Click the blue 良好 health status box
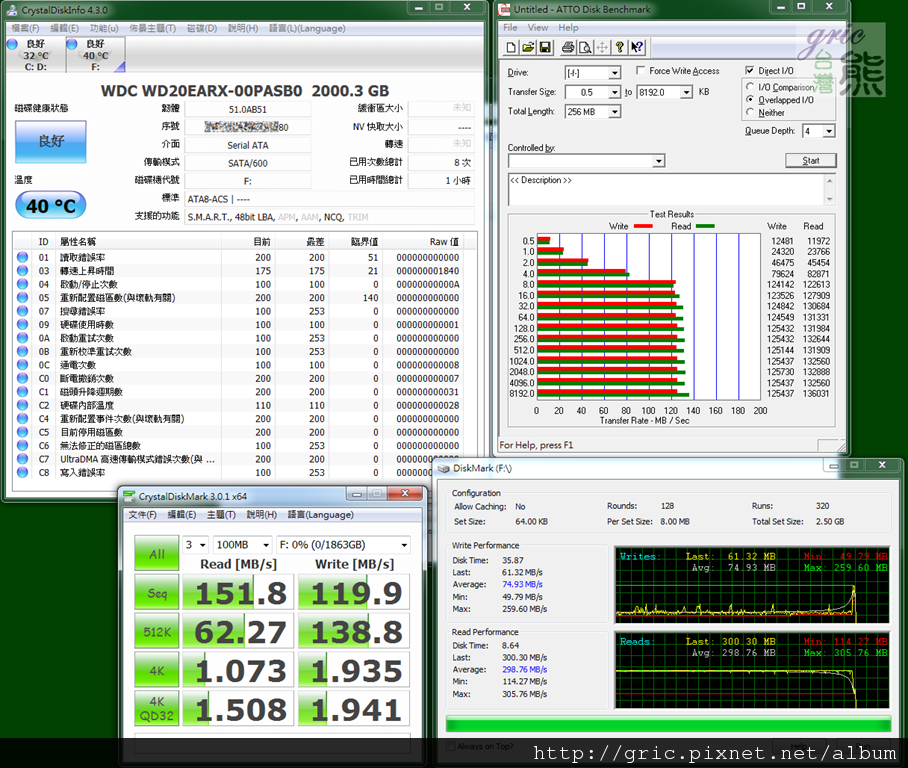908x768 pixels. pyautogui.click(x=50, y=142)
